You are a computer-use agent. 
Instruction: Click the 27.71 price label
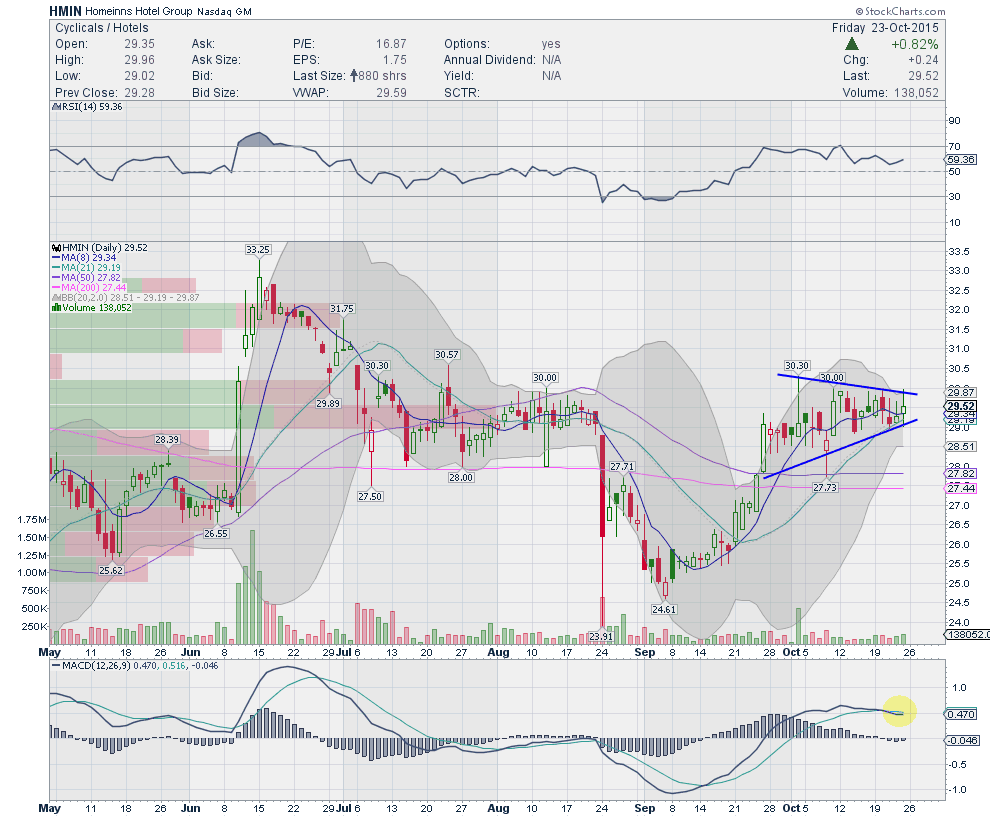[622, 467]
